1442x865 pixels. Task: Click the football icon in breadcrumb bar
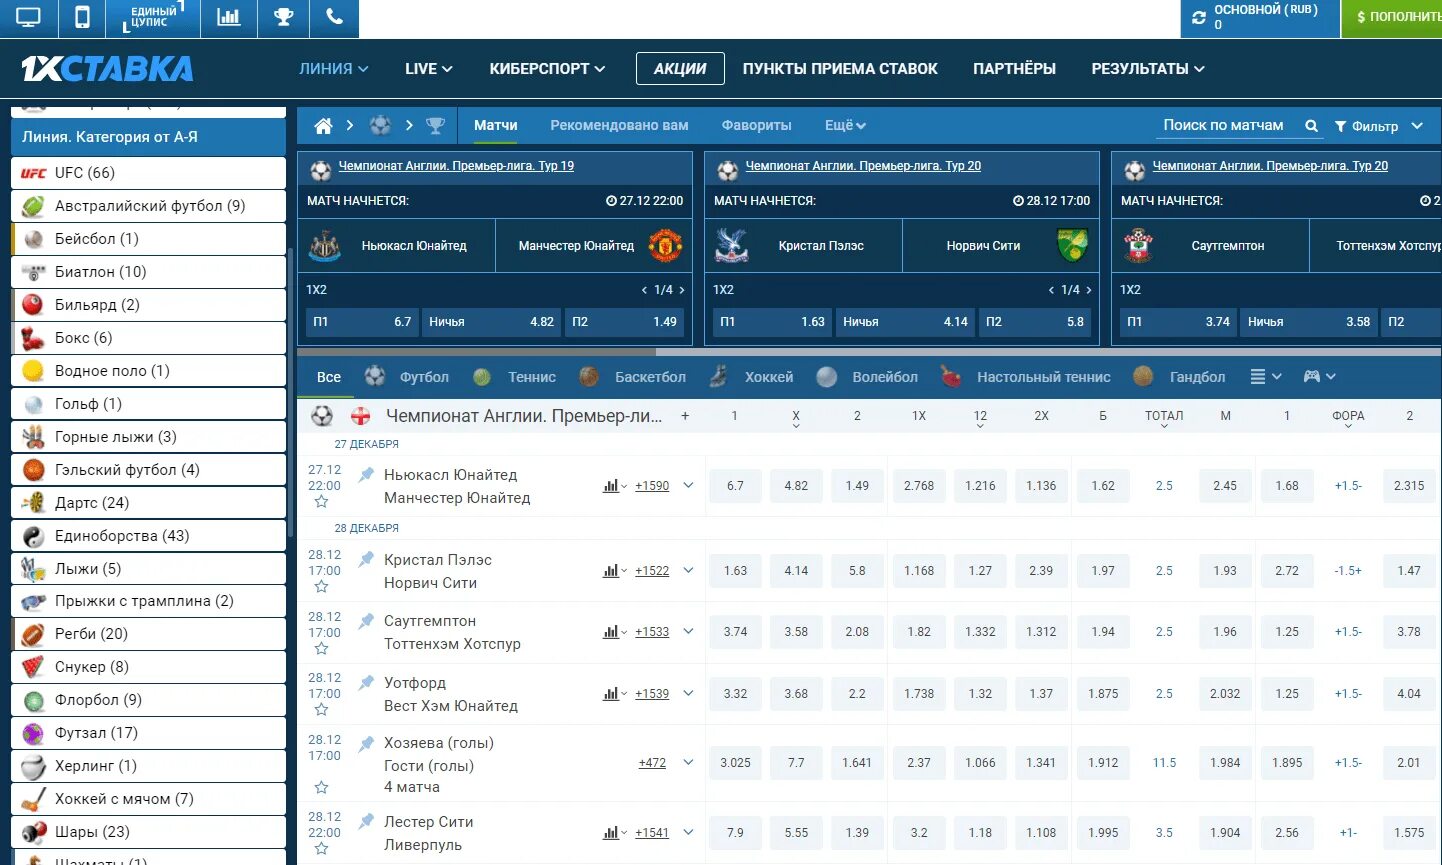coord(380,126)
